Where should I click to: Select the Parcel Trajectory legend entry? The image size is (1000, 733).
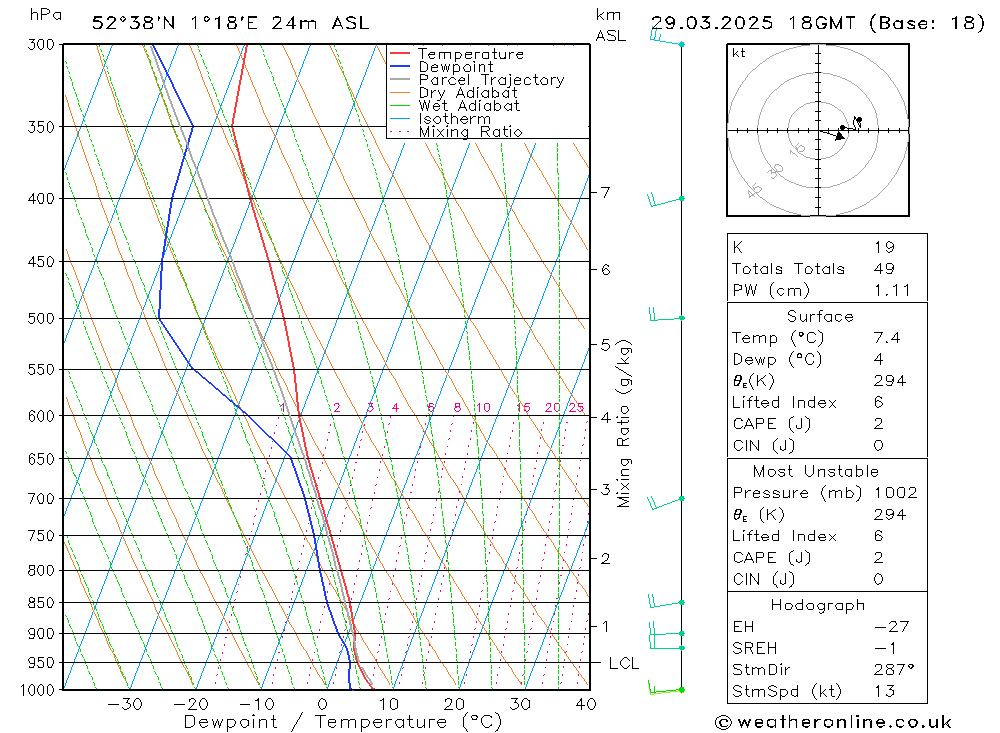[476, 80]
